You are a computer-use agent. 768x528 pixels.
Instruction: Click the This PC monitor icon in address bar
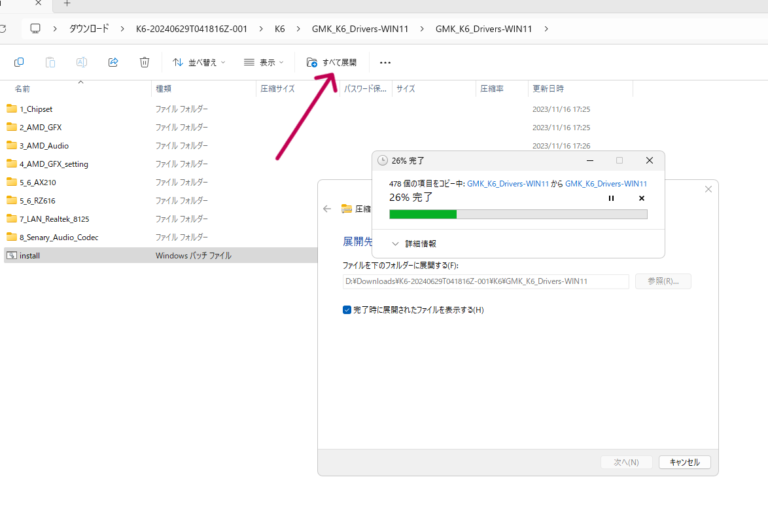[37, 28]
